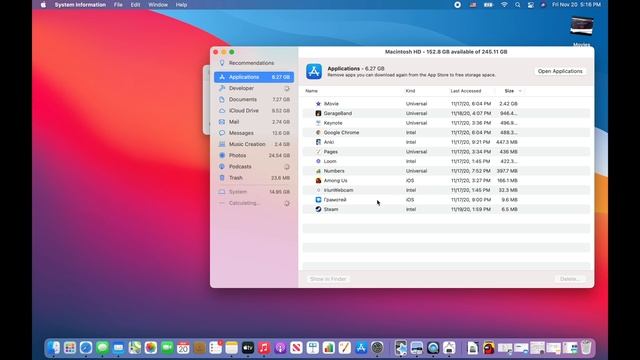Open the Window menu
The image size is (640, 360).
pos(158,5)
